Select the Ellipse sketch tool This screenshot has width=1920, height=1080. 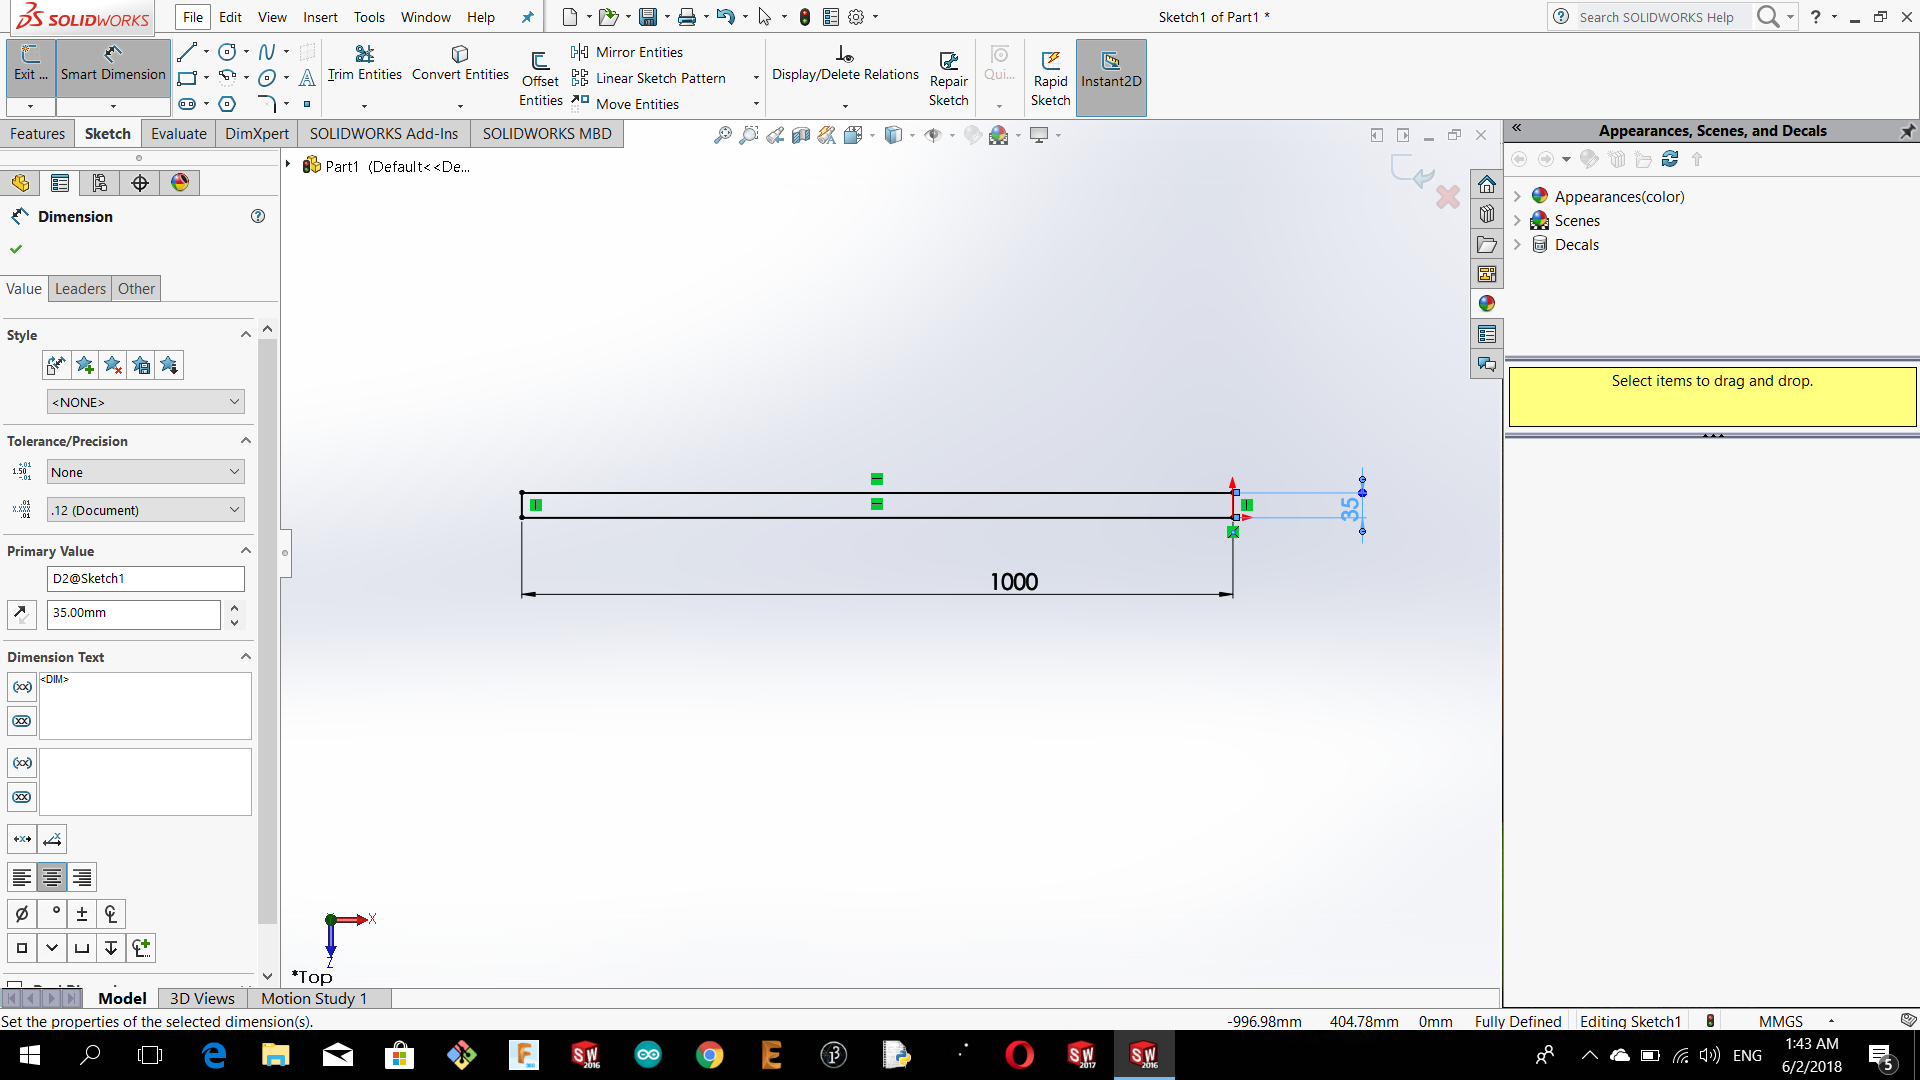(267, 78)
